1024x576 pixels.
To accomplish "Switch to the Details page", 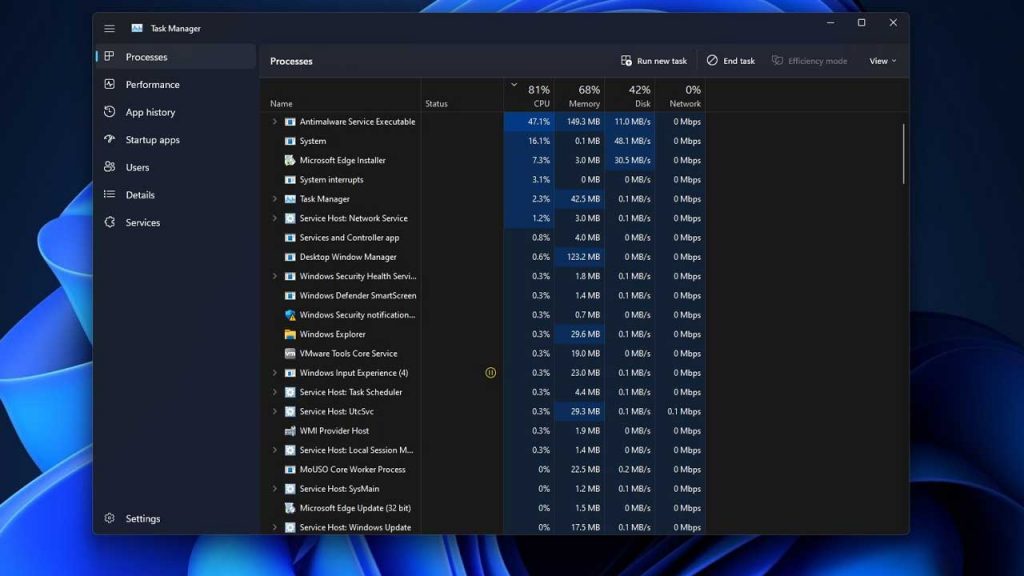I will (x=176, y=195).
